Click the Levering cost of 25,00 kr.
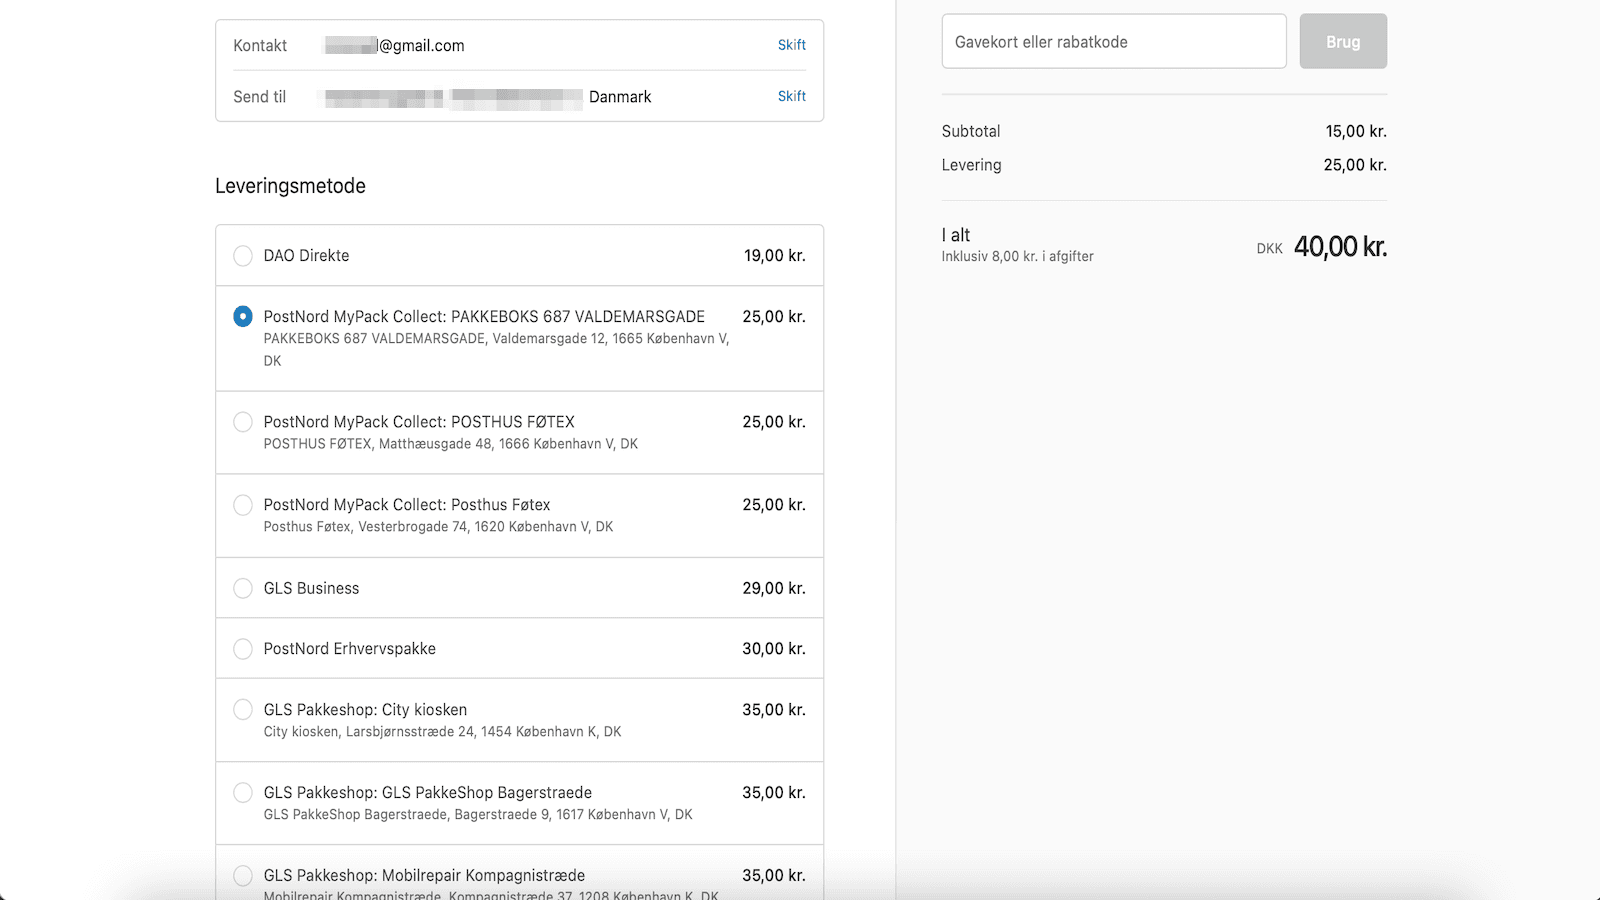This screenshot has width=1600, height=900. (x=1355, y=165)
